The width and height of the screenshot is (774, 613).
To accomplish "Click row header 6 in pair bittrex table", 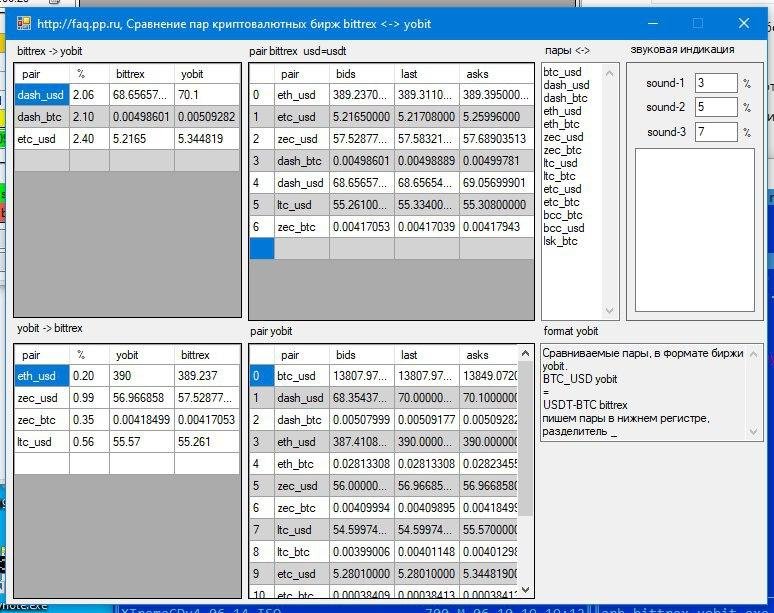I will (x=262, y=227).
